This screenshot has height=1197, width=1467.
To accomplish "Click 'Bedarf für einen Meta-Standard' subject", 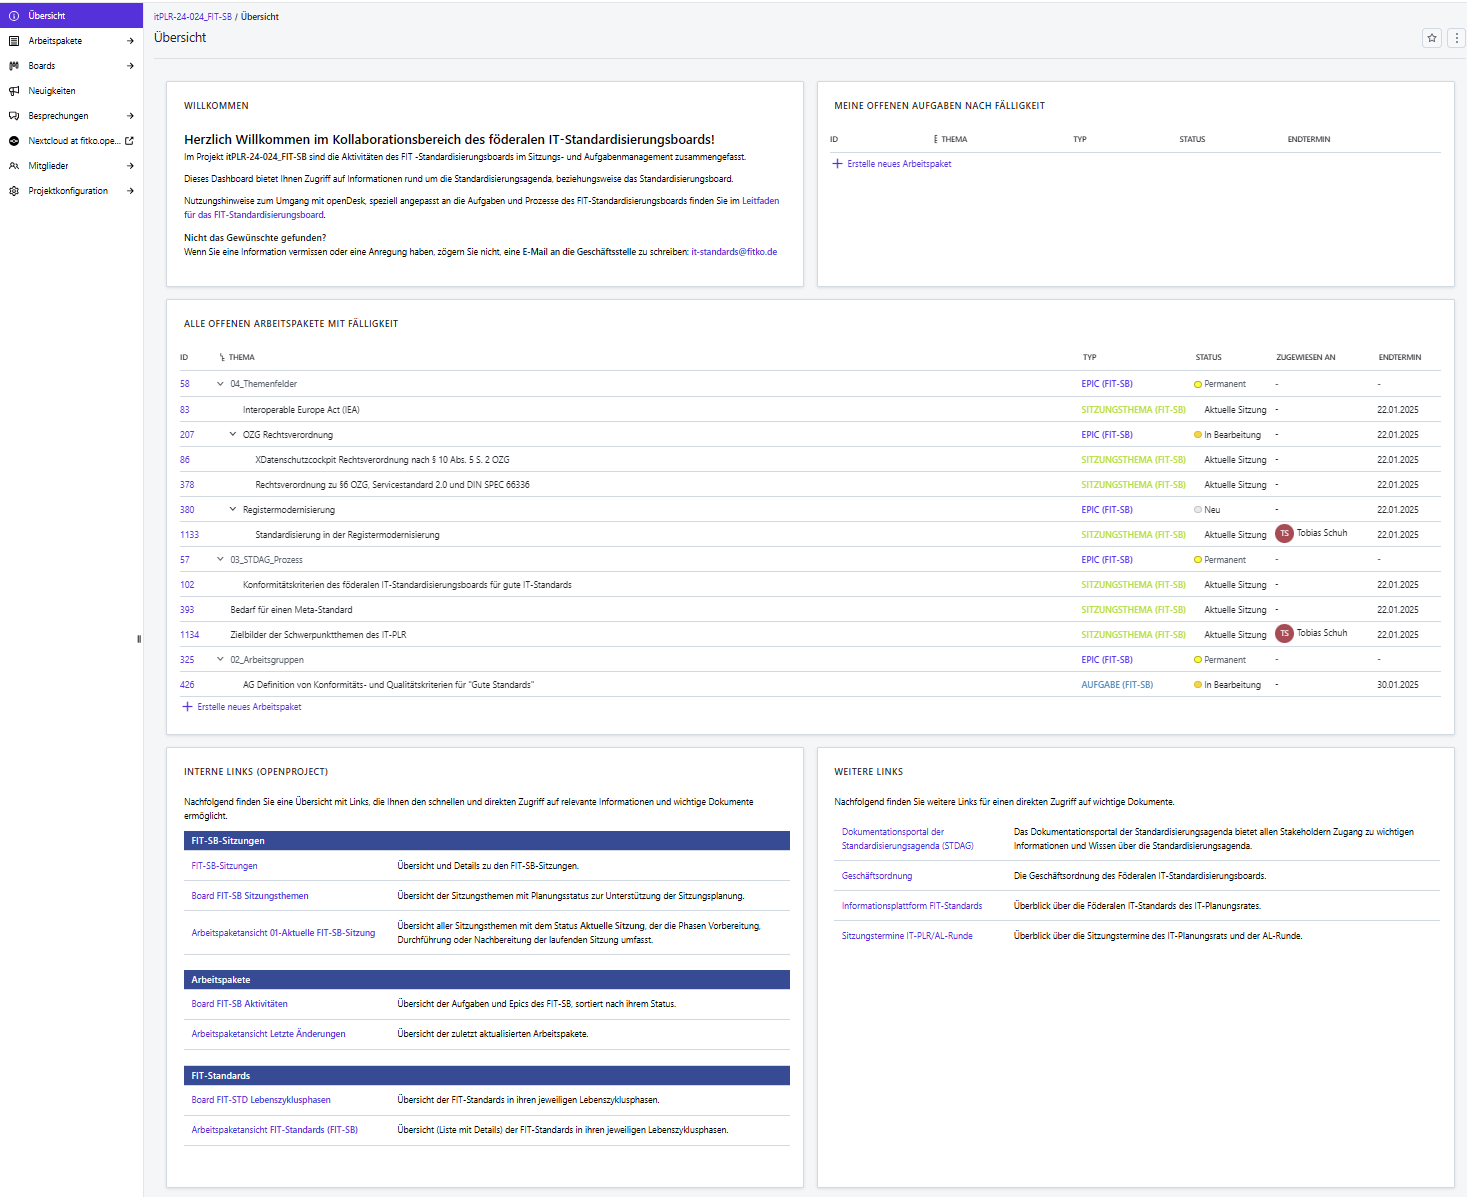I will (291, 610).
